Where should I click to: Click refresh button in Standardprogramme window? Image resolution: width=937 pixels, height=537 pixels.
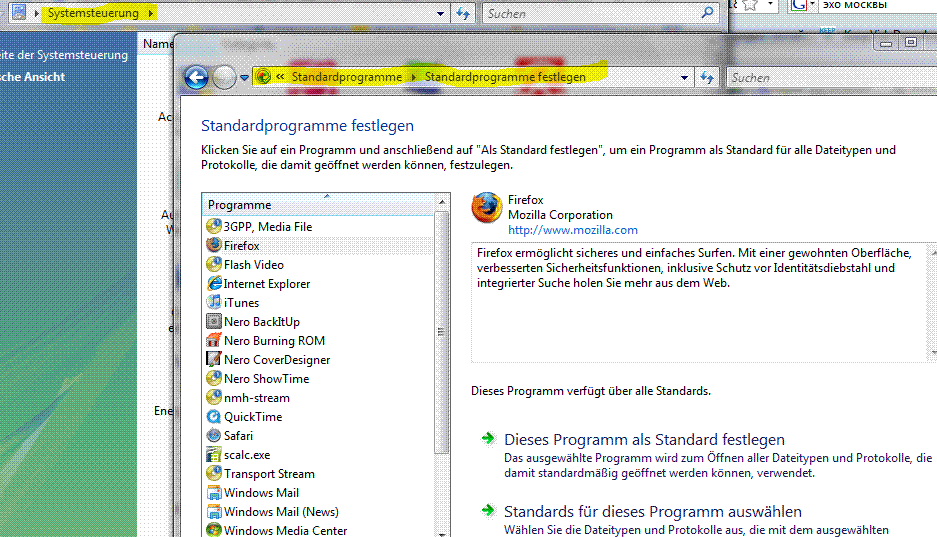tap(707, 78)
